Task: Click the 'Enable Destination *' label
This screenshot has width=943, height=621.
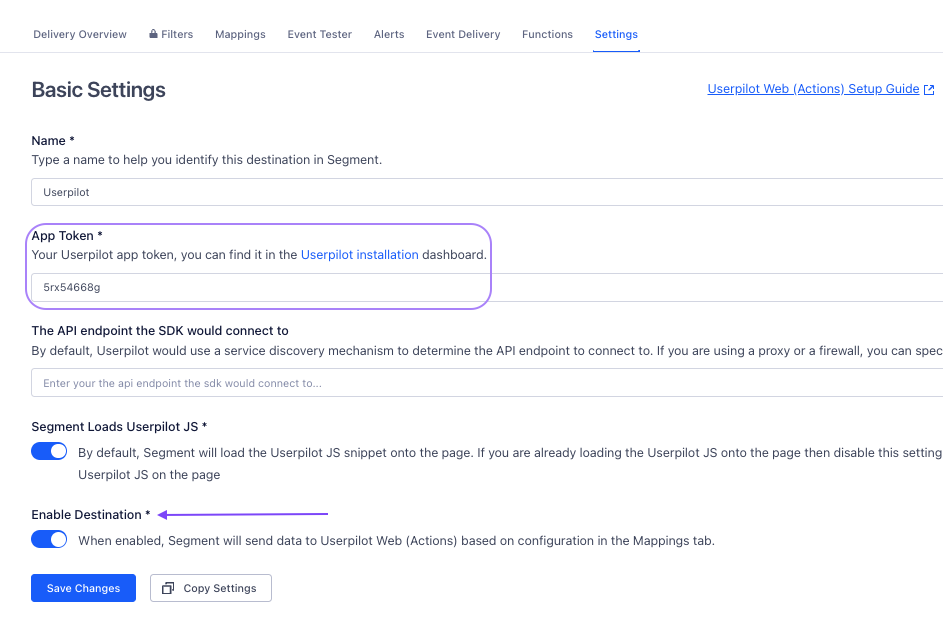Action: 91,515
